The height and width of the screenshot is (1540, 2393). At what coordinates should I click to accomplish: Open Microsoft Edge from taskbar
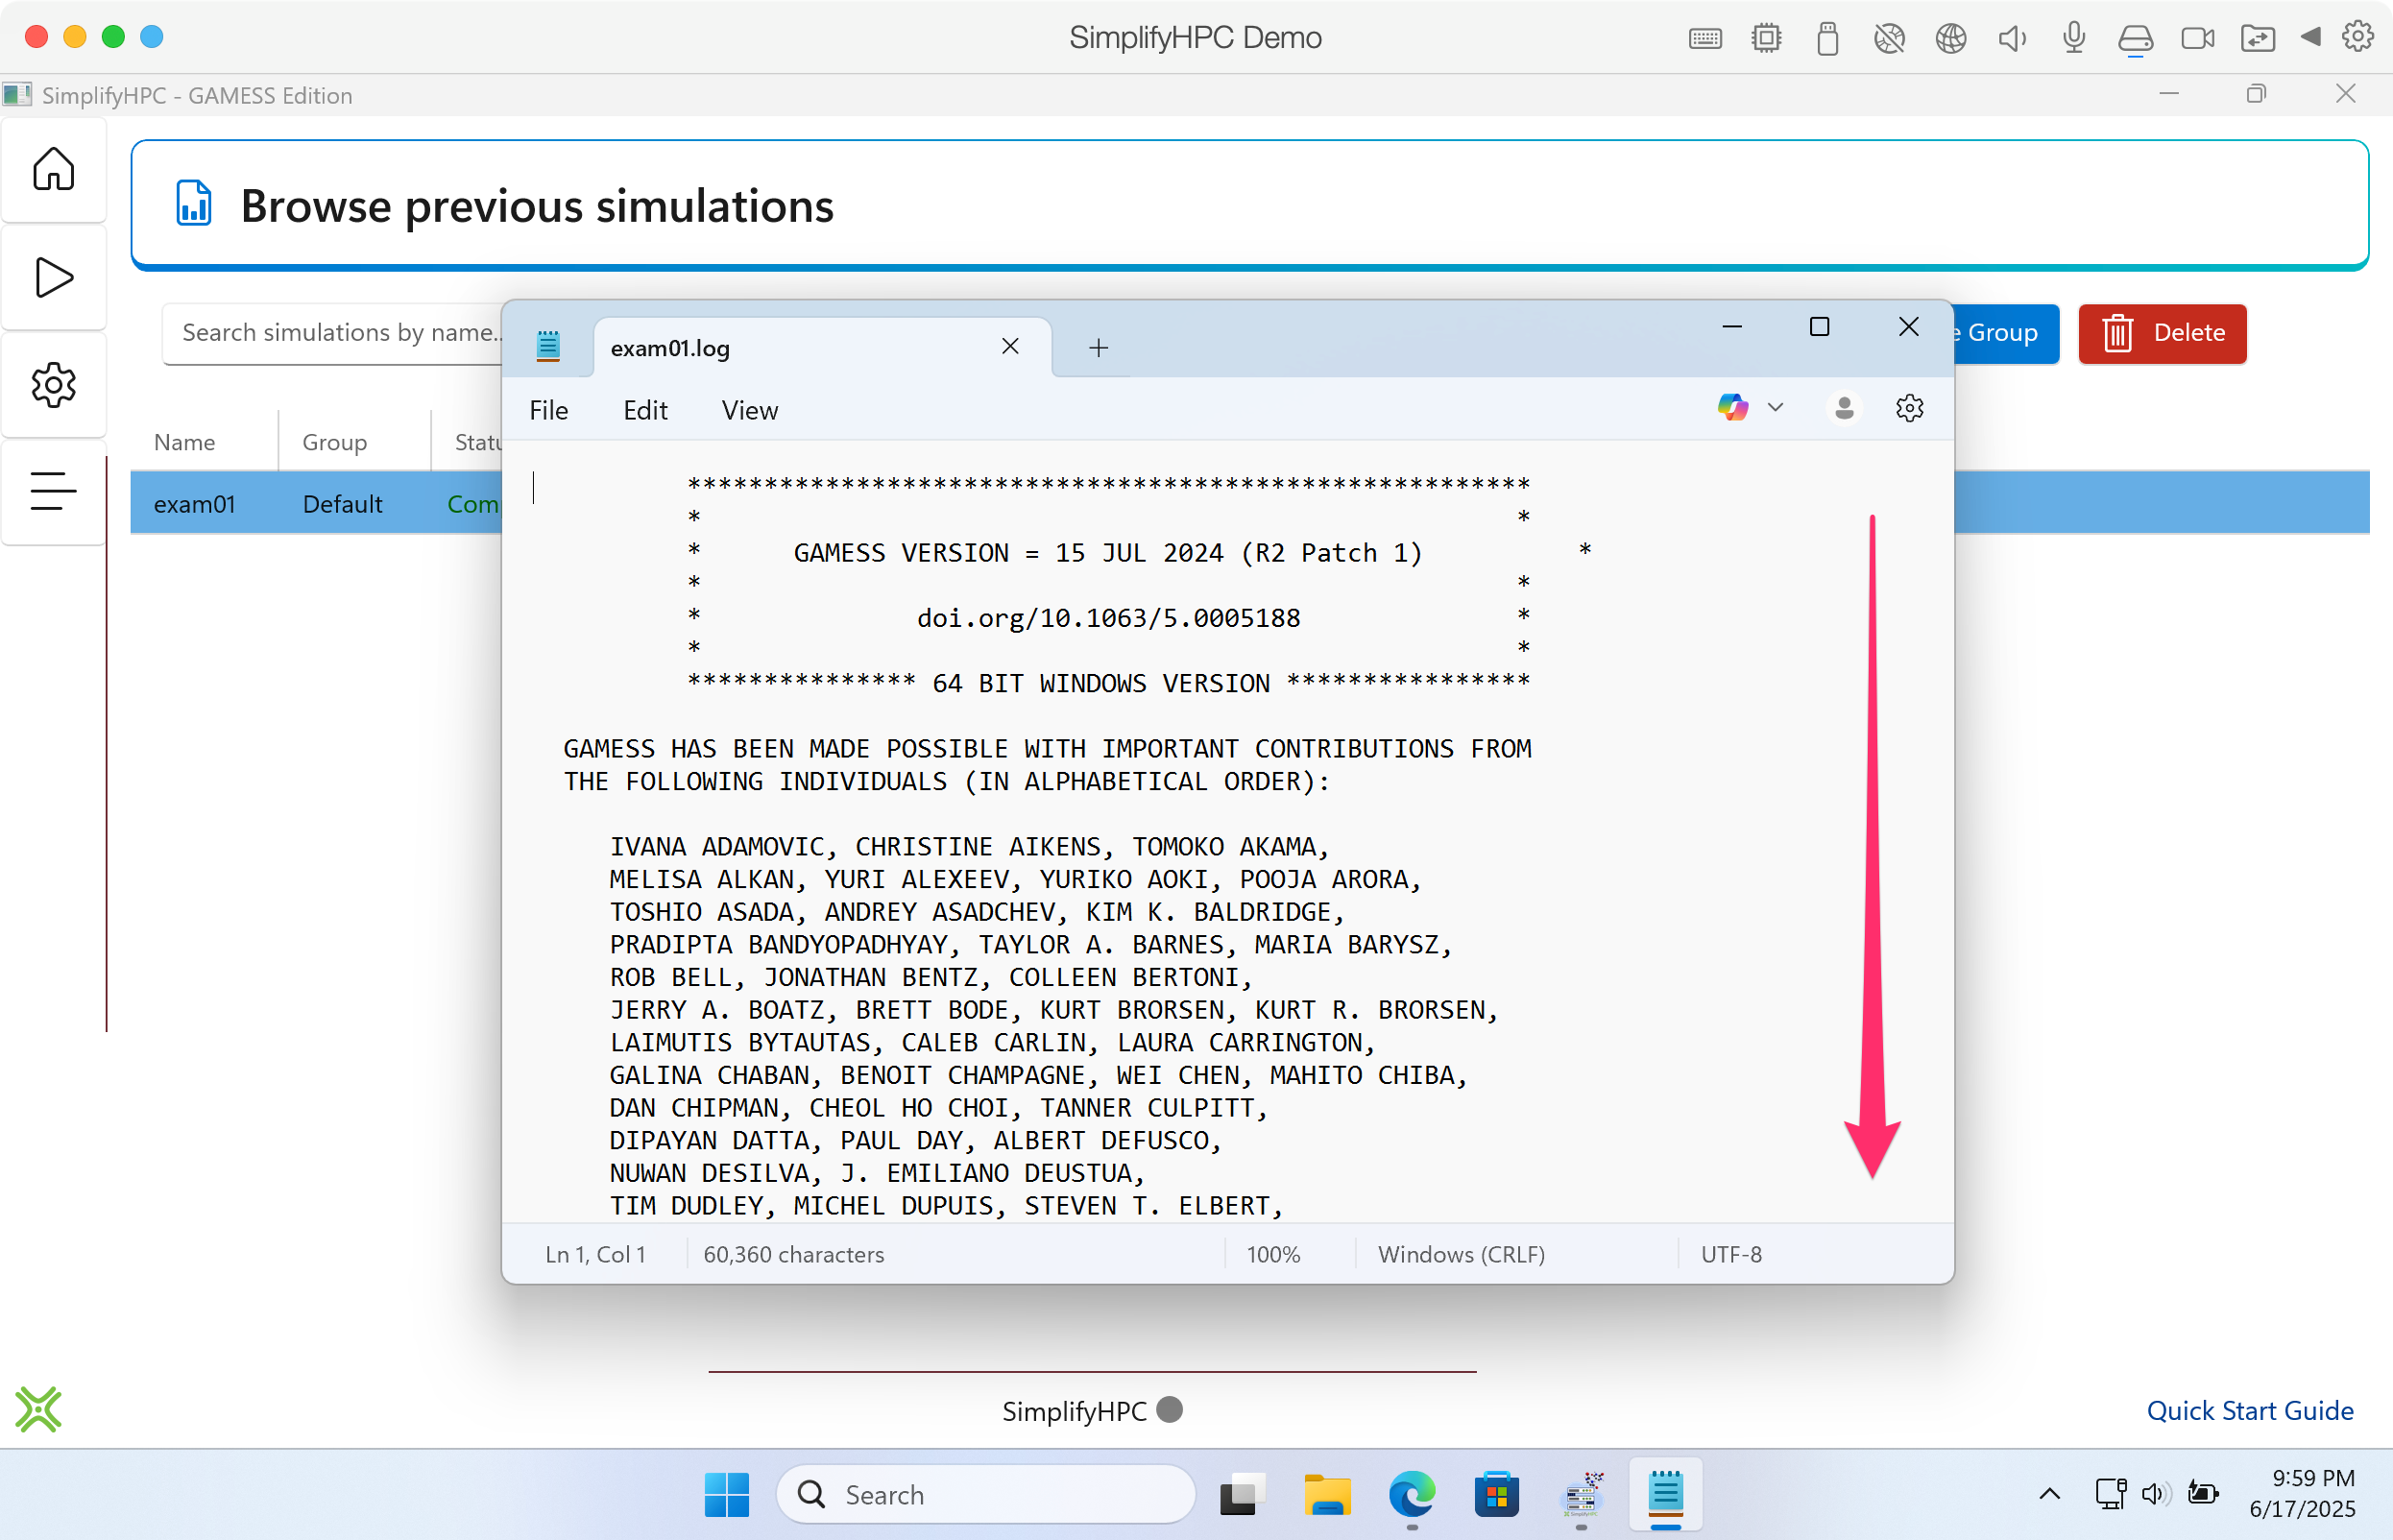pyautogui.click(x=1411, y=1495)
